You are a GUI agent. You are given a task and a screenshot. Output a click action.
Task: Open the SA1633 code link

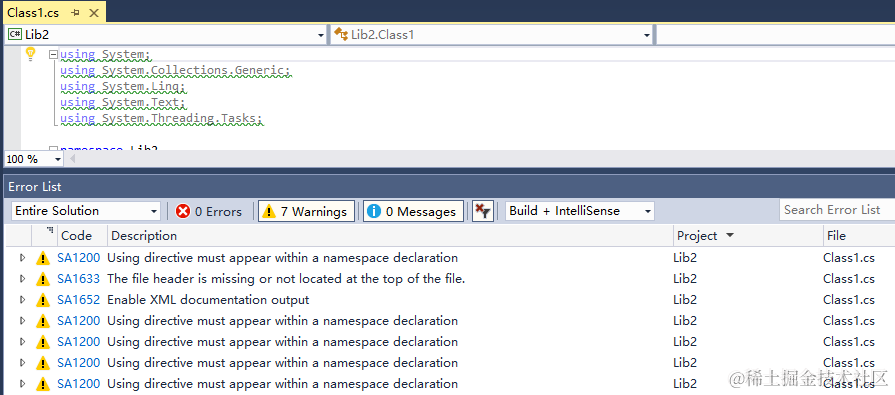[79, 279]
